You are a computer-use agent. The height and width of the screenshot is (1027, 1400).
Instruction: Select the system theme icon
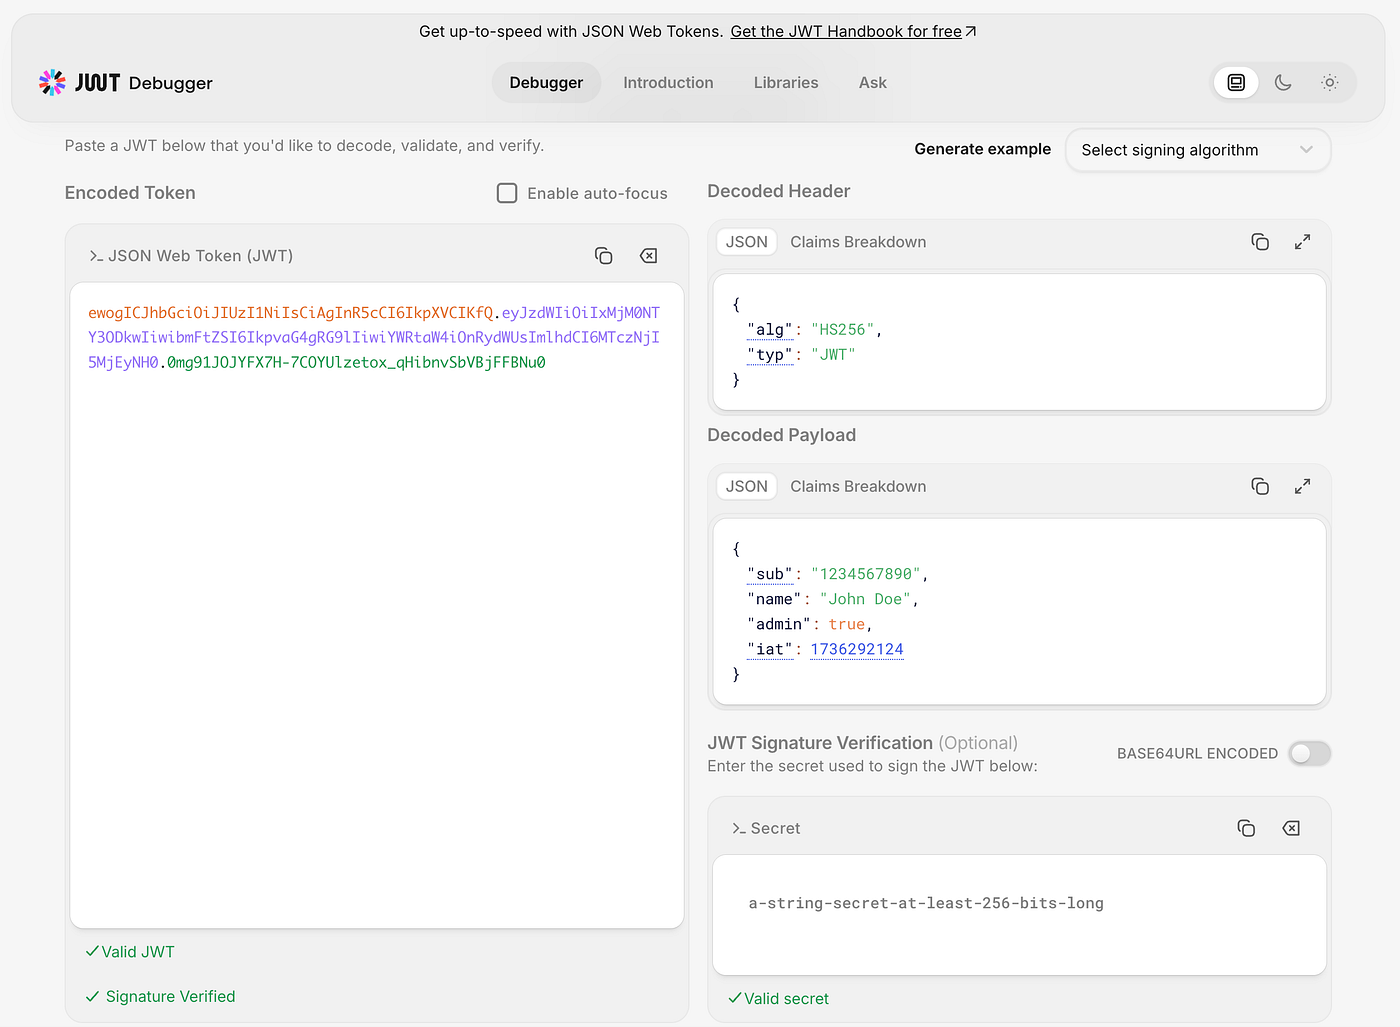[x=1236, y=83]
